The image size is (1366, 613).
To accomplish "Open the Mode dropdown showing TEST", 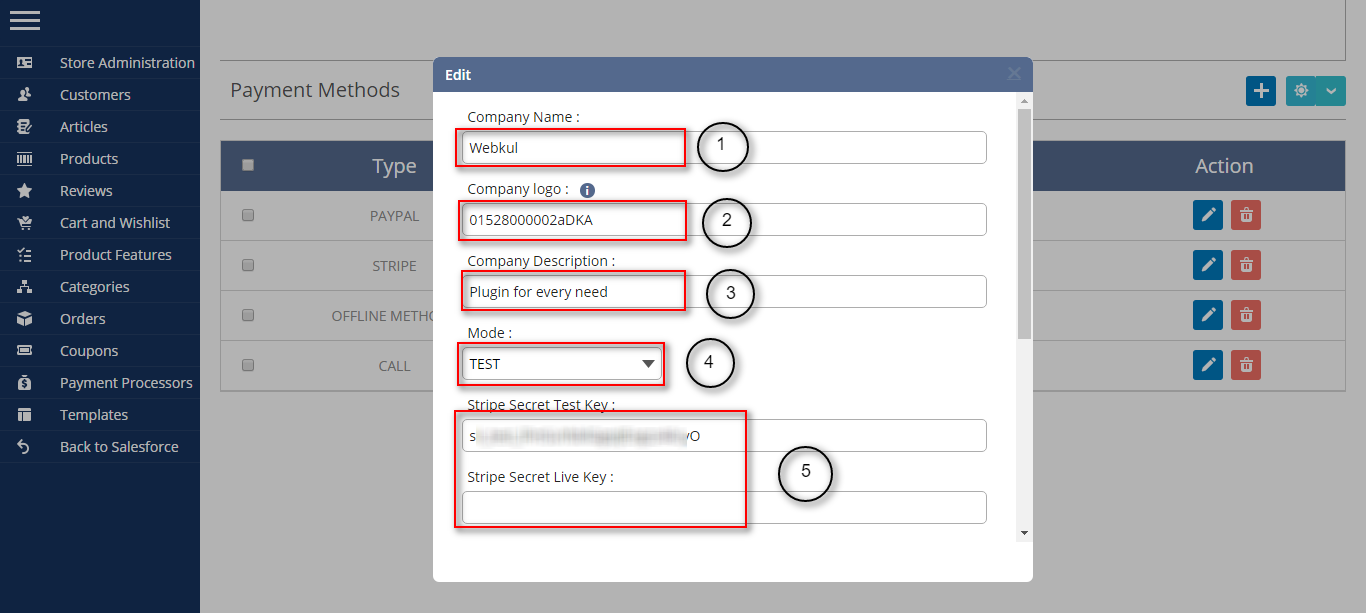I will click(x=561, y=364).
